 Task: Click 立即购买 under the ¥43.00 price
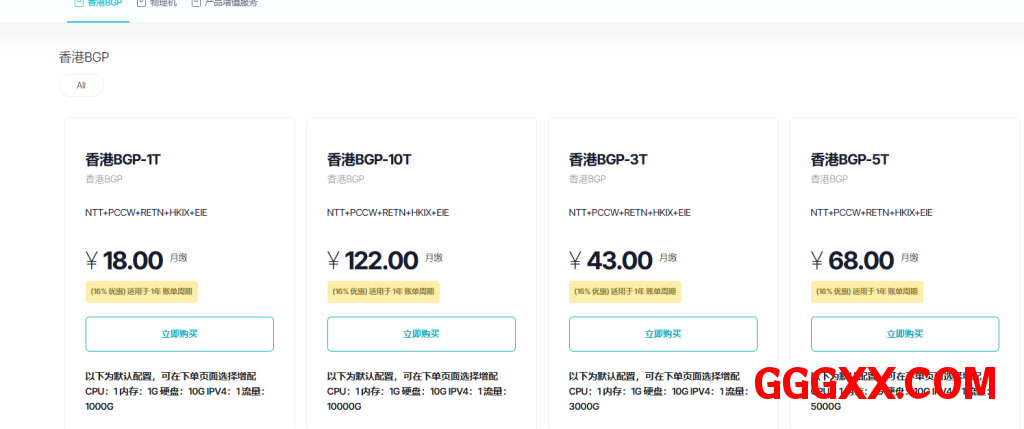click(x=663, y=334)
